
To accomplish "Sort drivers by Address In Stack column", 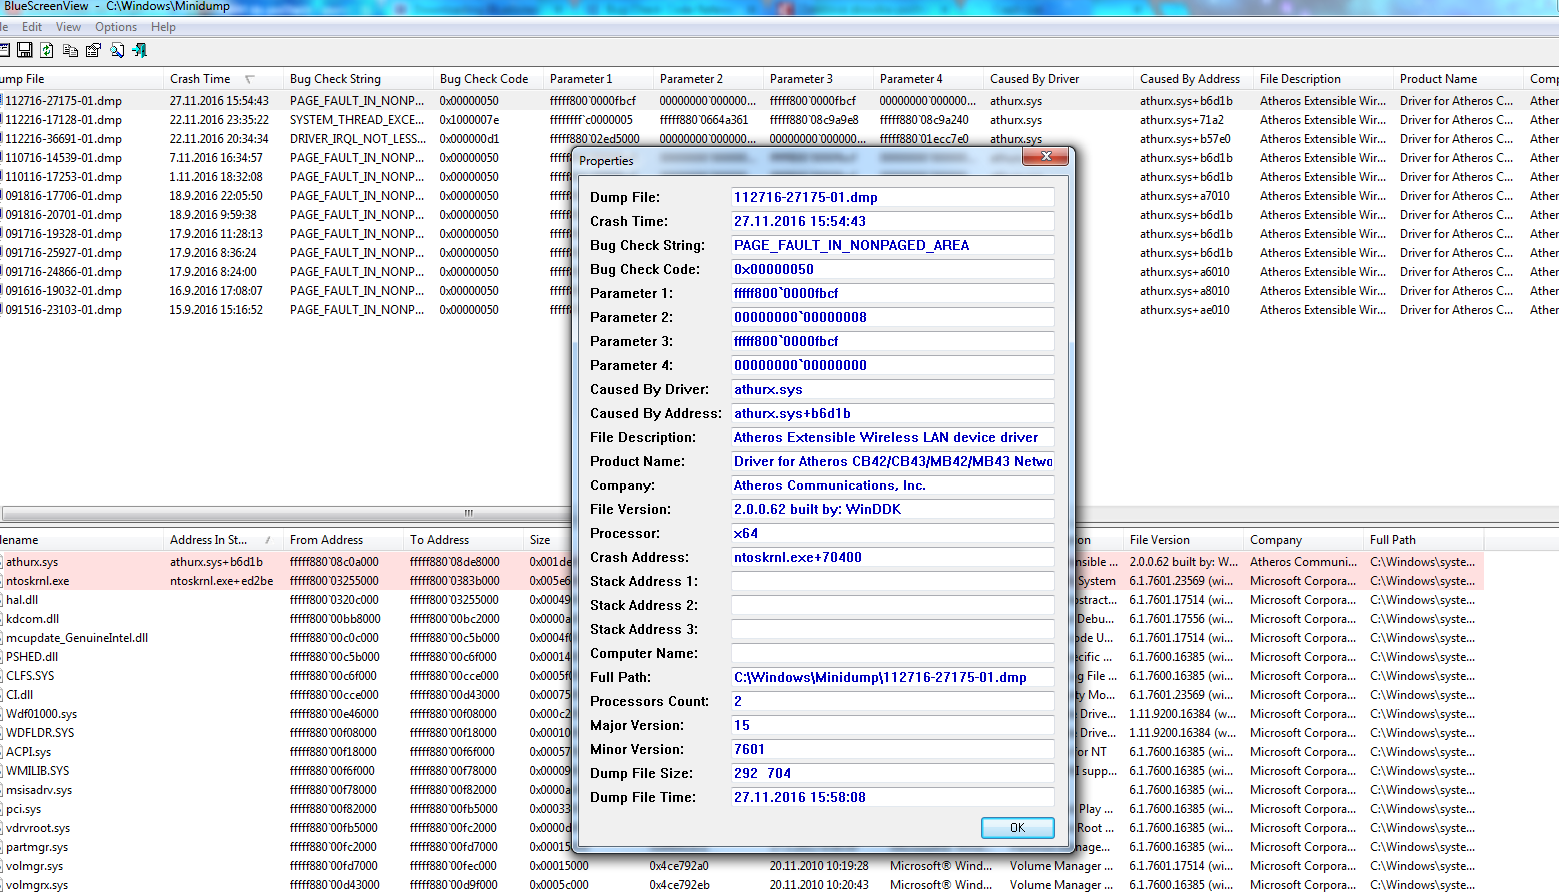I will tap(223, 540).
